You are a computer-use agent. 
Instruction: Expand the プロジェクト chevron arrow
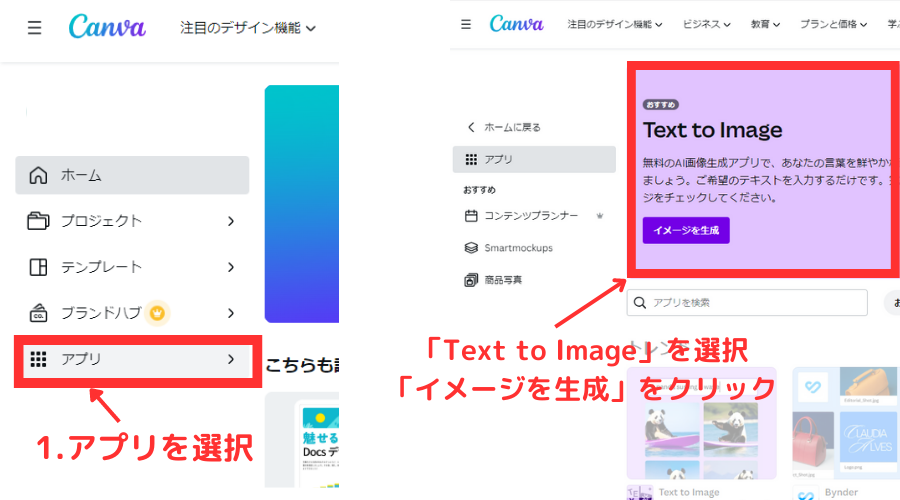[x=231, y=221]
